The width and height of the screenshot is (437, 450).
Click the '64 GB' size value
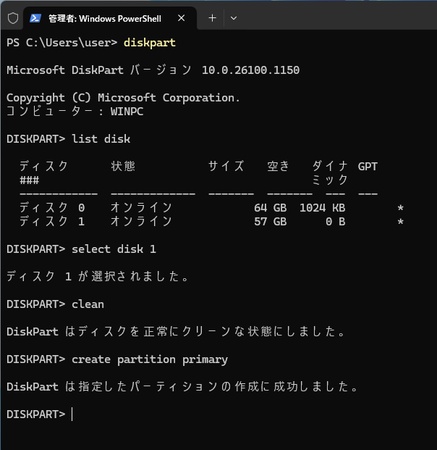point(270,208)
